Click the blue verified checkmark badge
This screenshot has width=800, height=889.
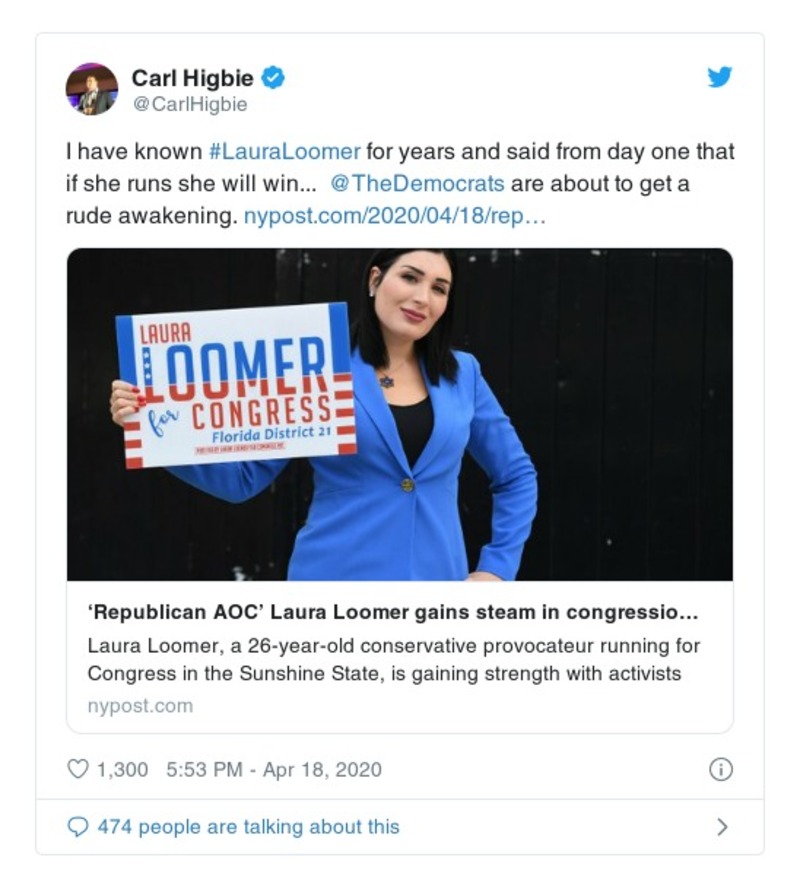273,78
